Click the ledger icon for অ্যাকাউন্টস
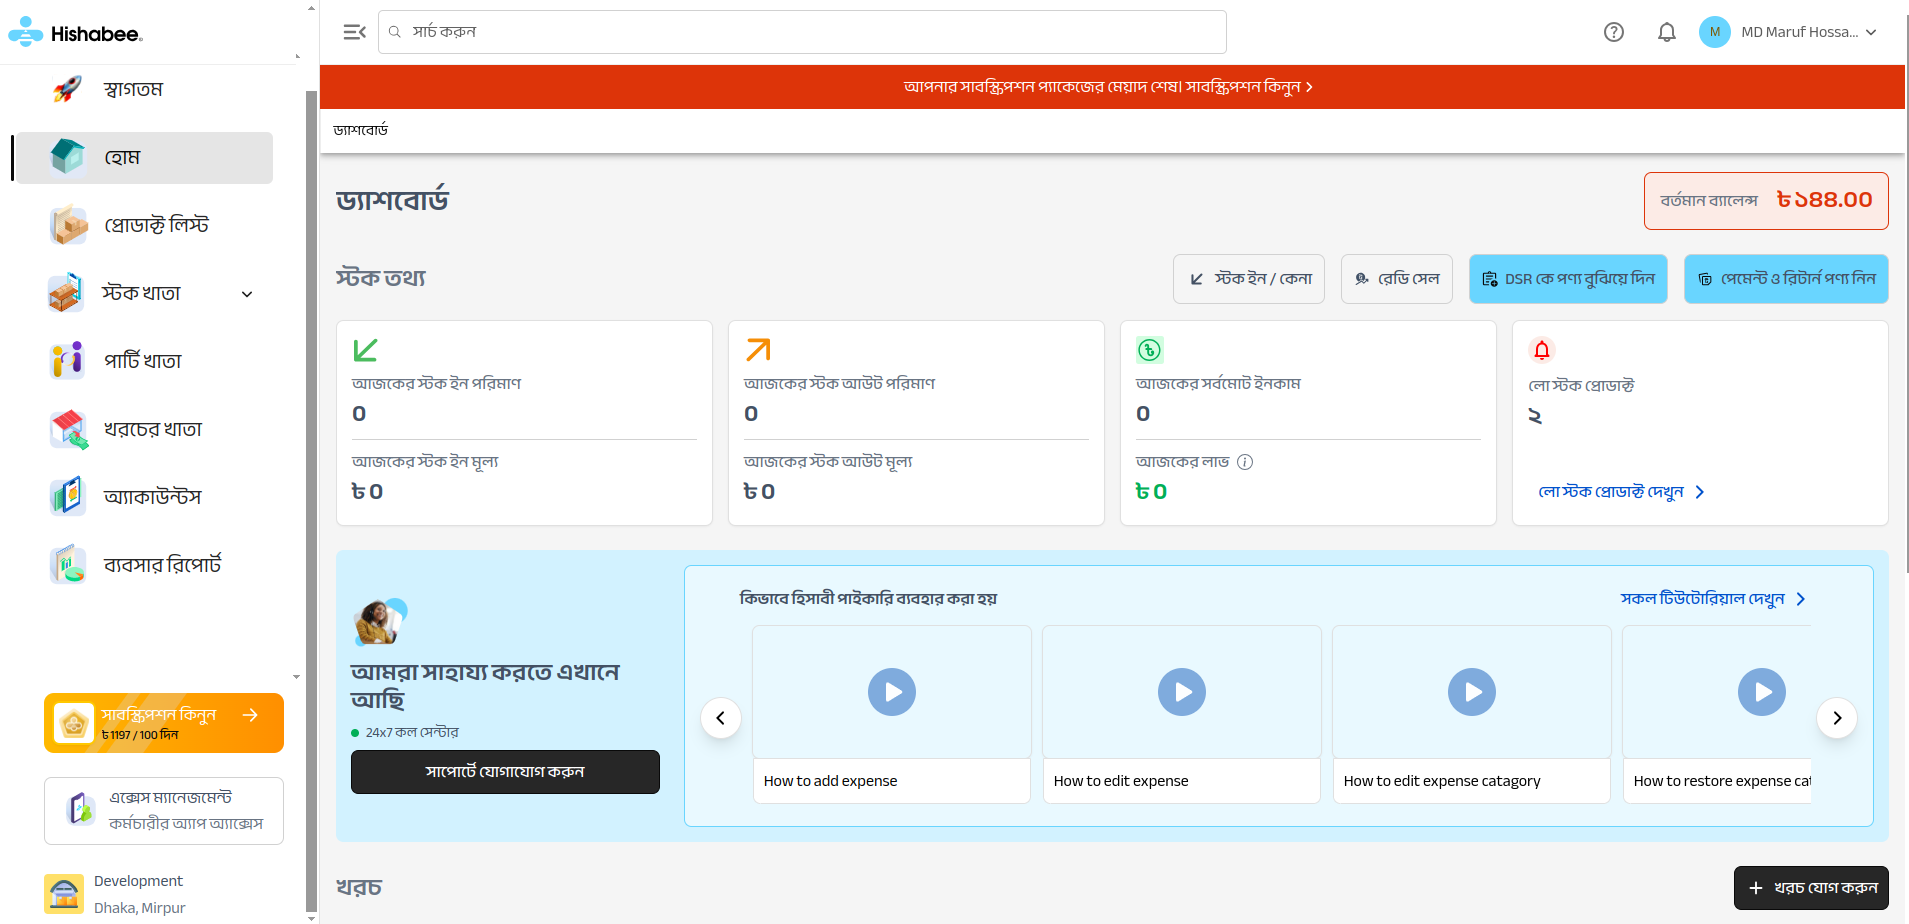 68,497
